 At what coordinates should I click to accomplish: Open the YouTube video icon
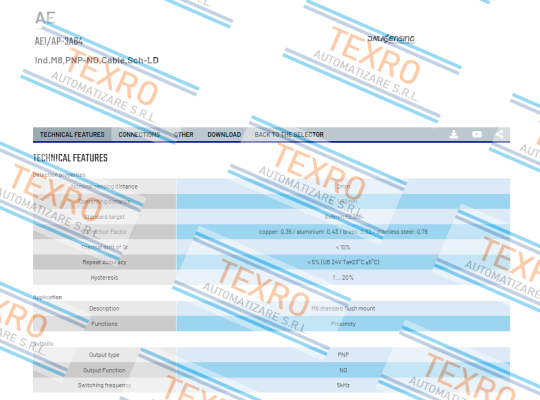[477, 134]
